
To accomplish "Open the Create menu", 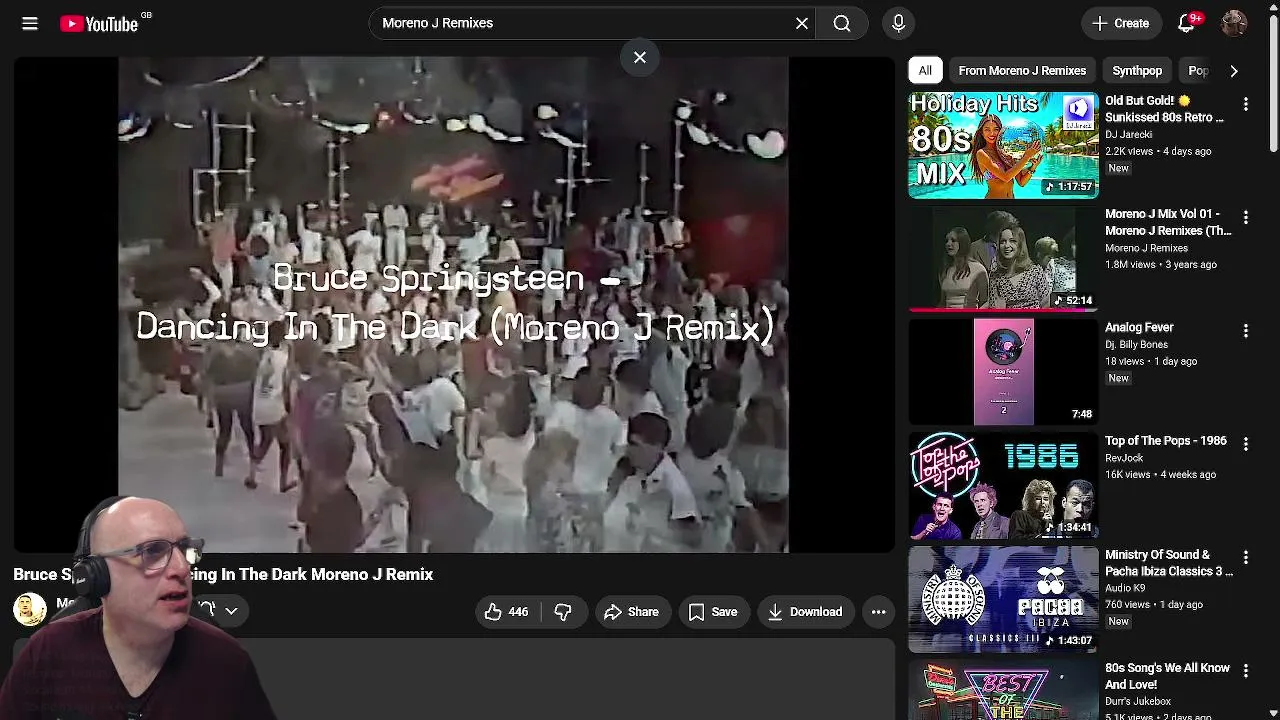I will [x=1121, y=23].
